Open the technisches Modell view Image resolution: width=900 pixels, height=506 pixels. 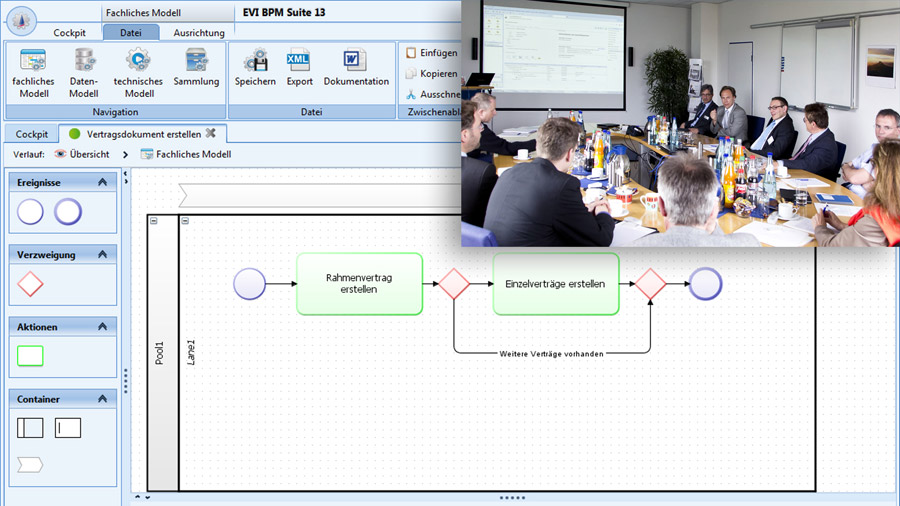click(138, 60)
